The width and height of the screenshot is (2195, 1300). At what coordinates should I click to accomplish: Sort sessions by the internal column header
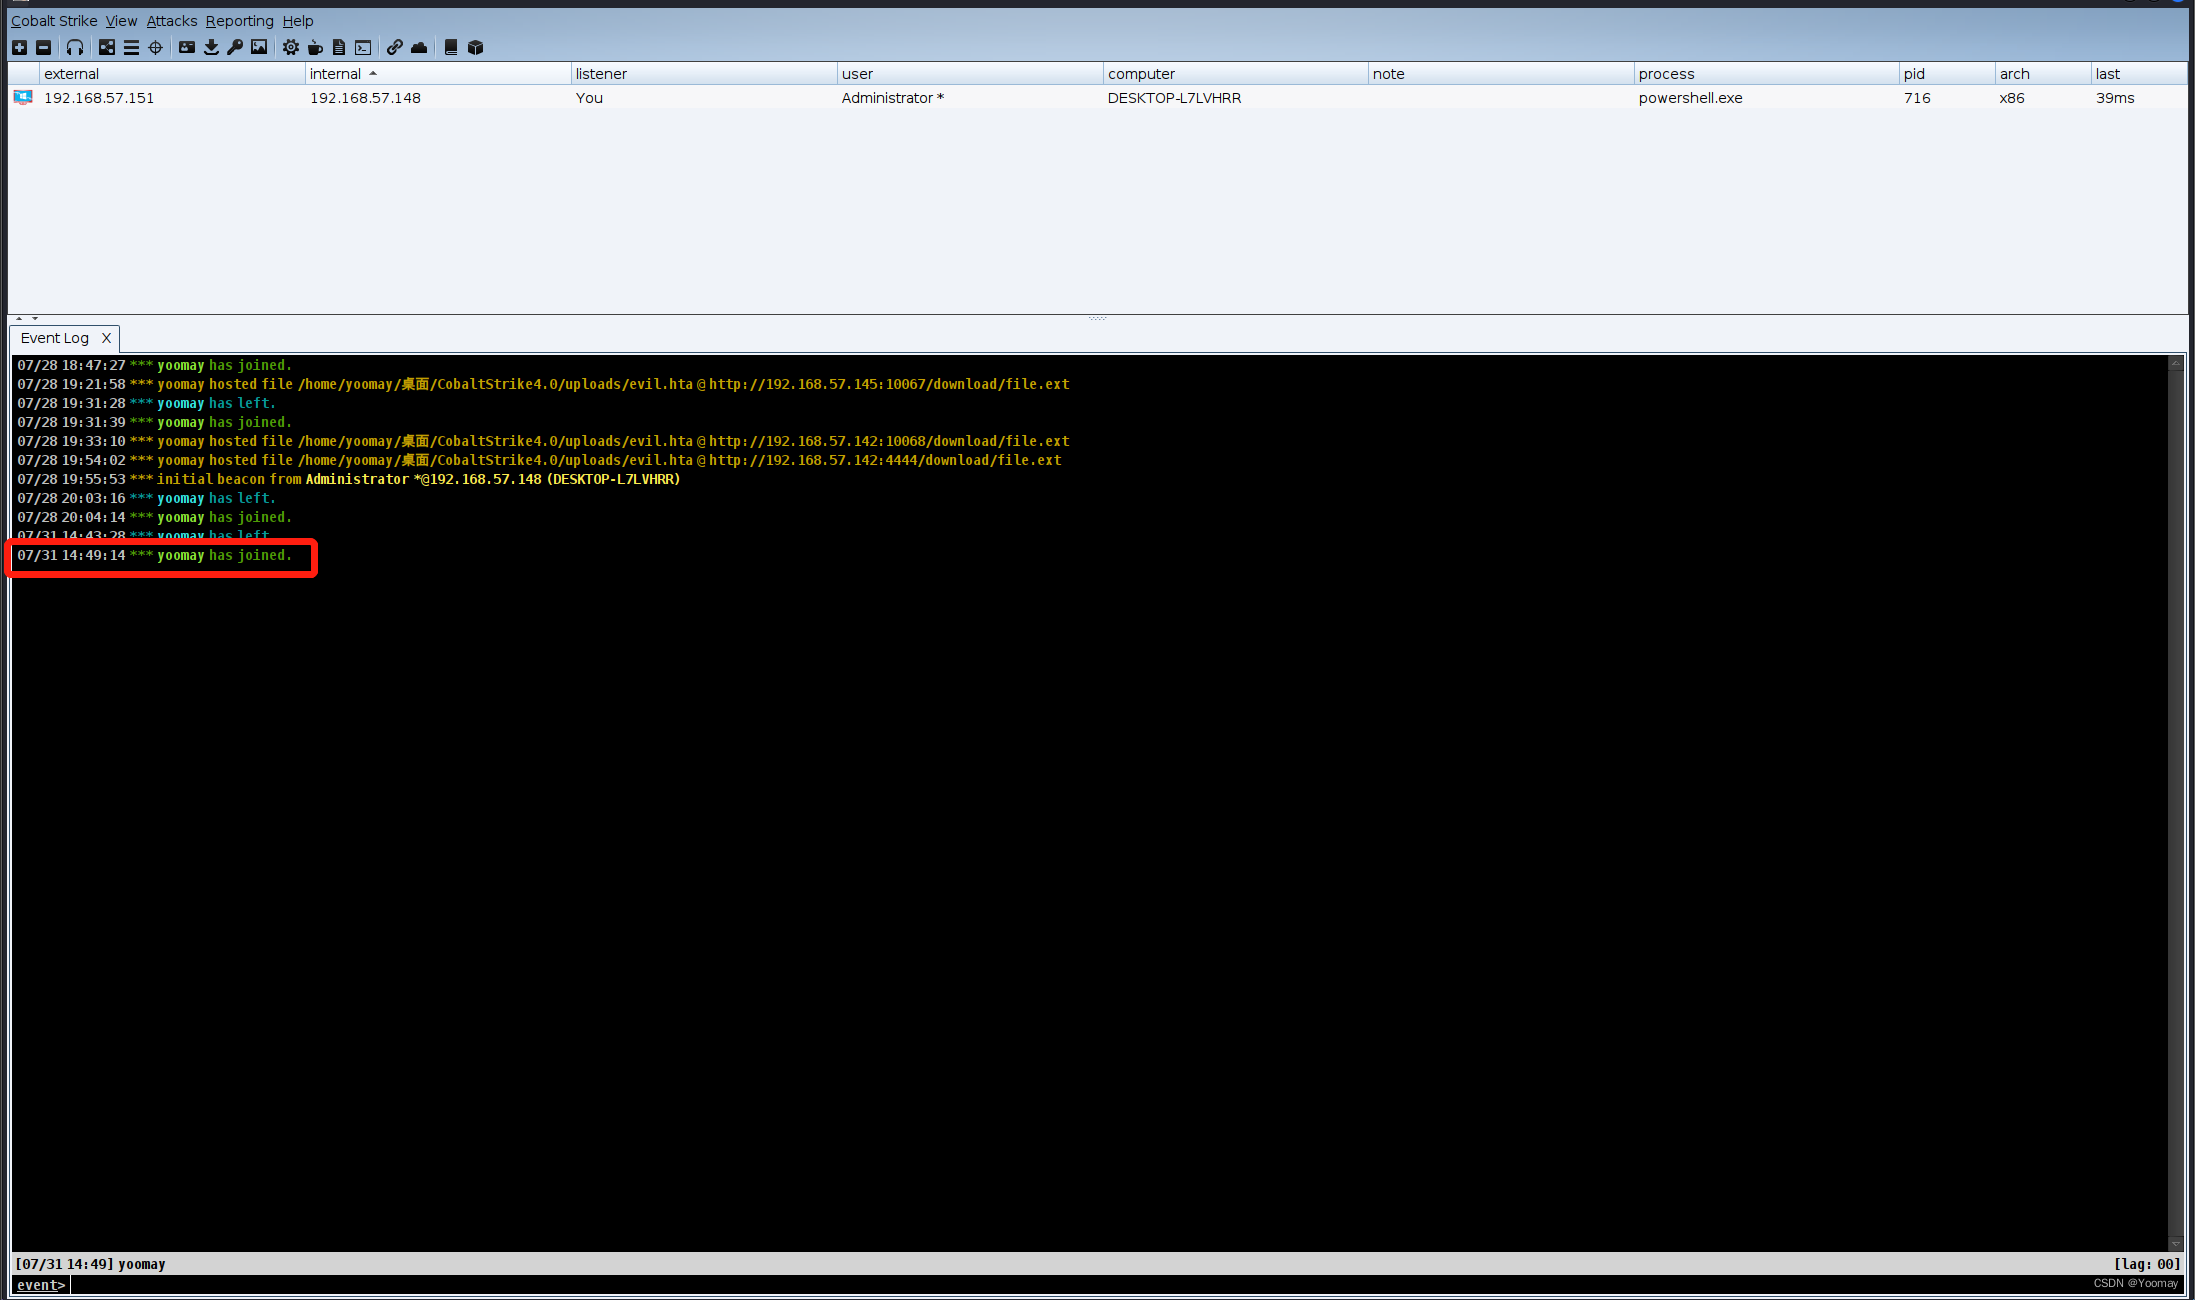pos(438,74)
